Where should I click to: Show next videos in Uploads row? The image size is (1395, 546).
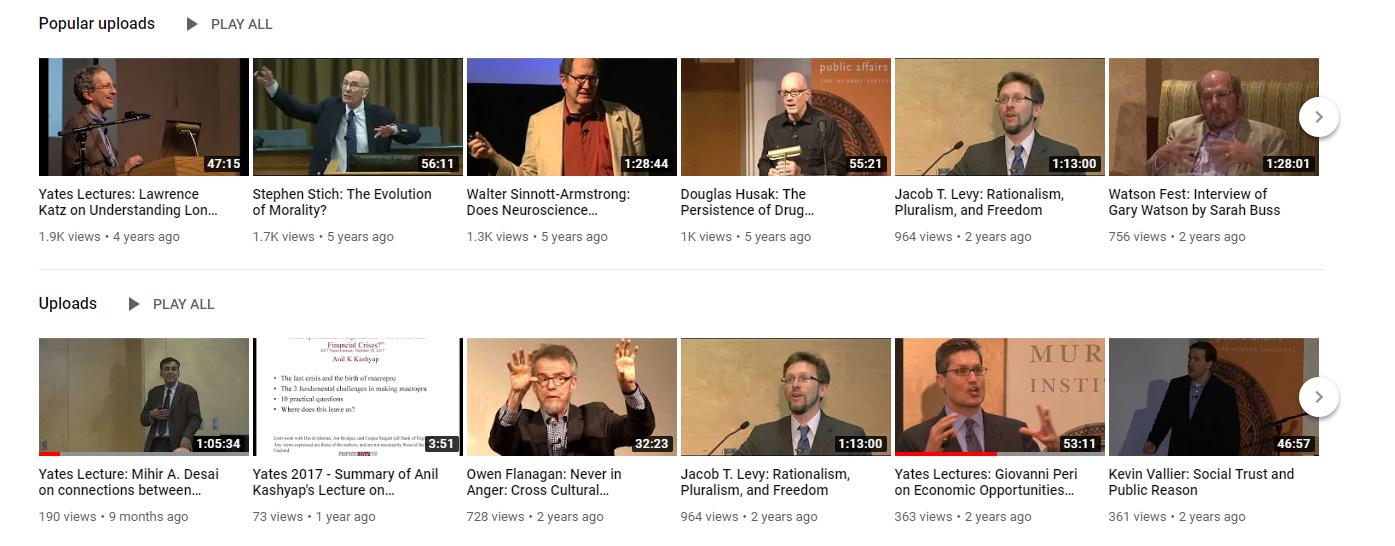(x=1319, y=397)
